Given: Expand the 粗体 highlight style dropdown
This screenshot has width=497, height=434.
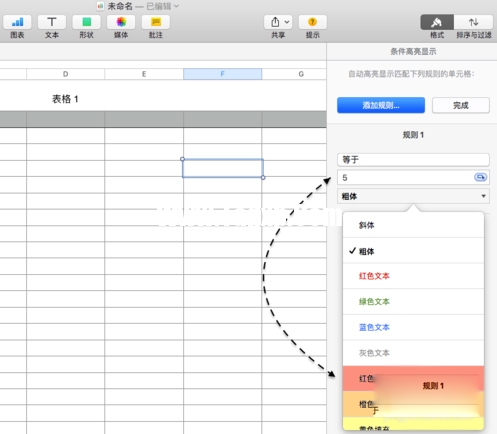Looking at the screenshot, I should pos(413,196).
